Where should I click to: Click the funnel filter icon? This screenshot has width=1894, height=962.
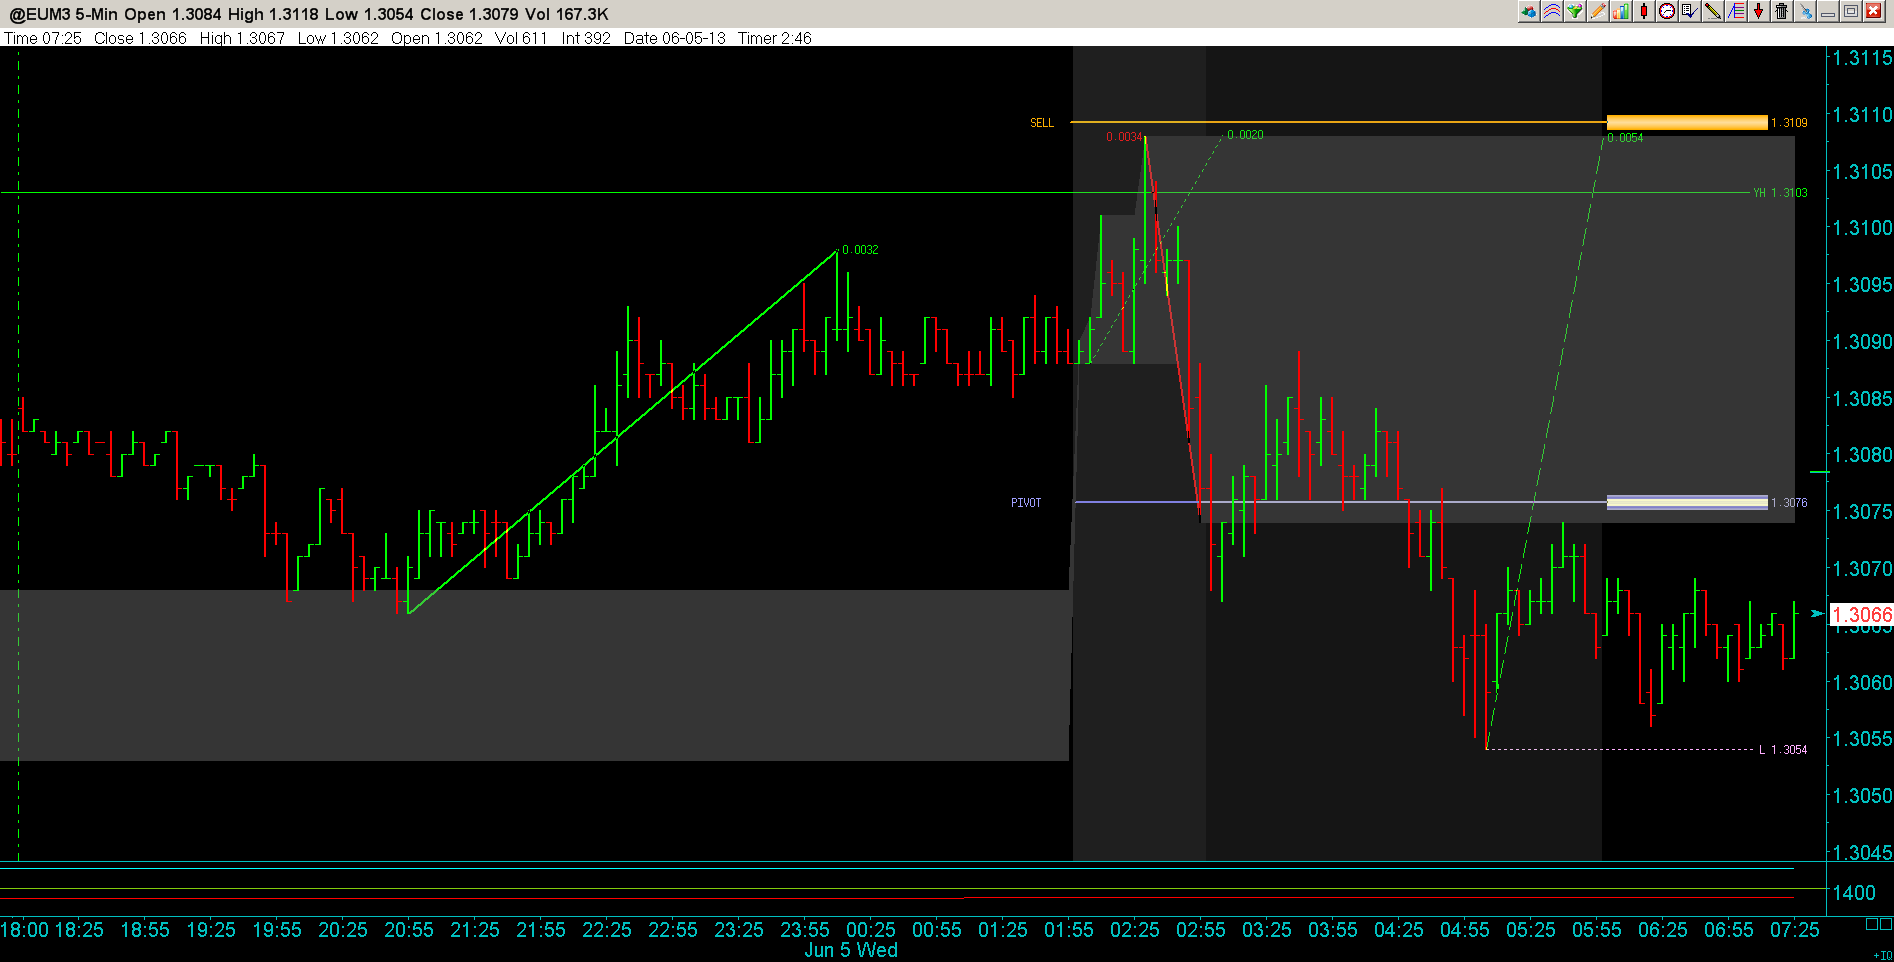click(1575, 12)
